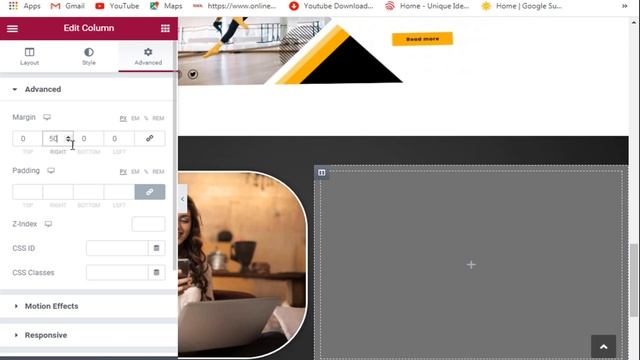
Task: Open dynamic tags for CSS Classes
Action: point(156,273)
